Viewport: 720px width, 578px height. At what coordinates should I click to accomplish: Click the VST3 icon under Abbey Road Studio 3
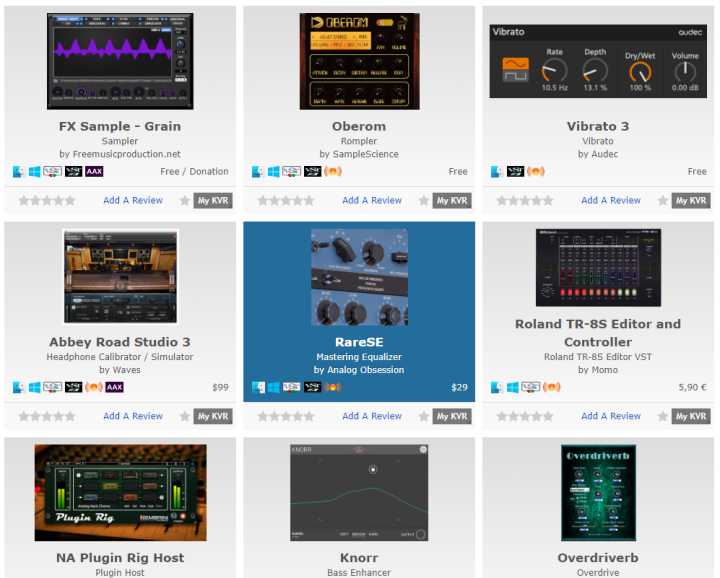point(73,387)
